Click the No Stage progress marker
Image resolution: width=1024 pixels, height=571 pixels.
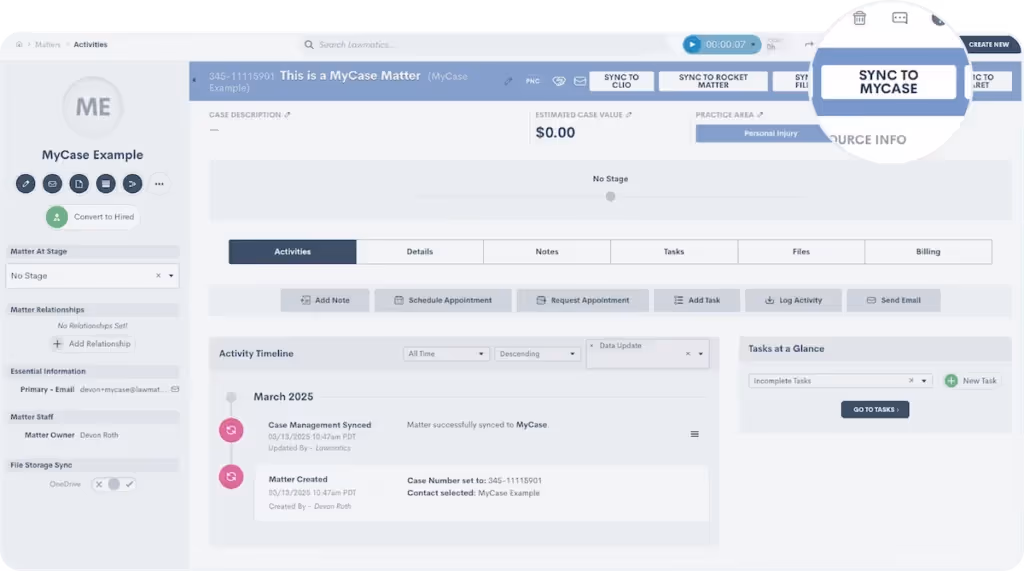(x=610, y=196)
